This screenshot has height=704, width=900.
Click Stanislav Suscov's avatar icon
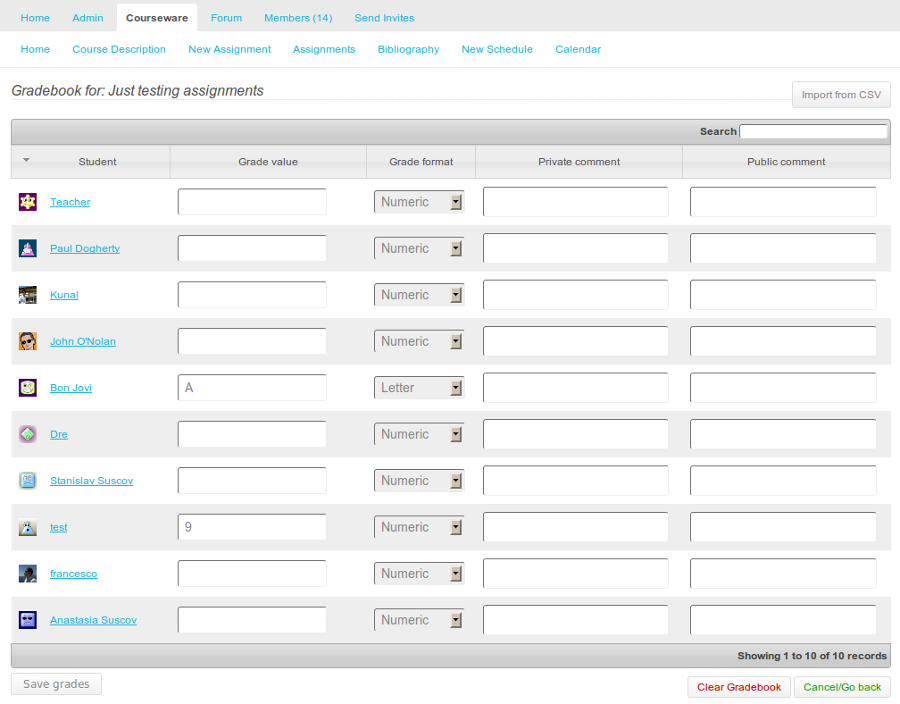click(x=28, y=481)
